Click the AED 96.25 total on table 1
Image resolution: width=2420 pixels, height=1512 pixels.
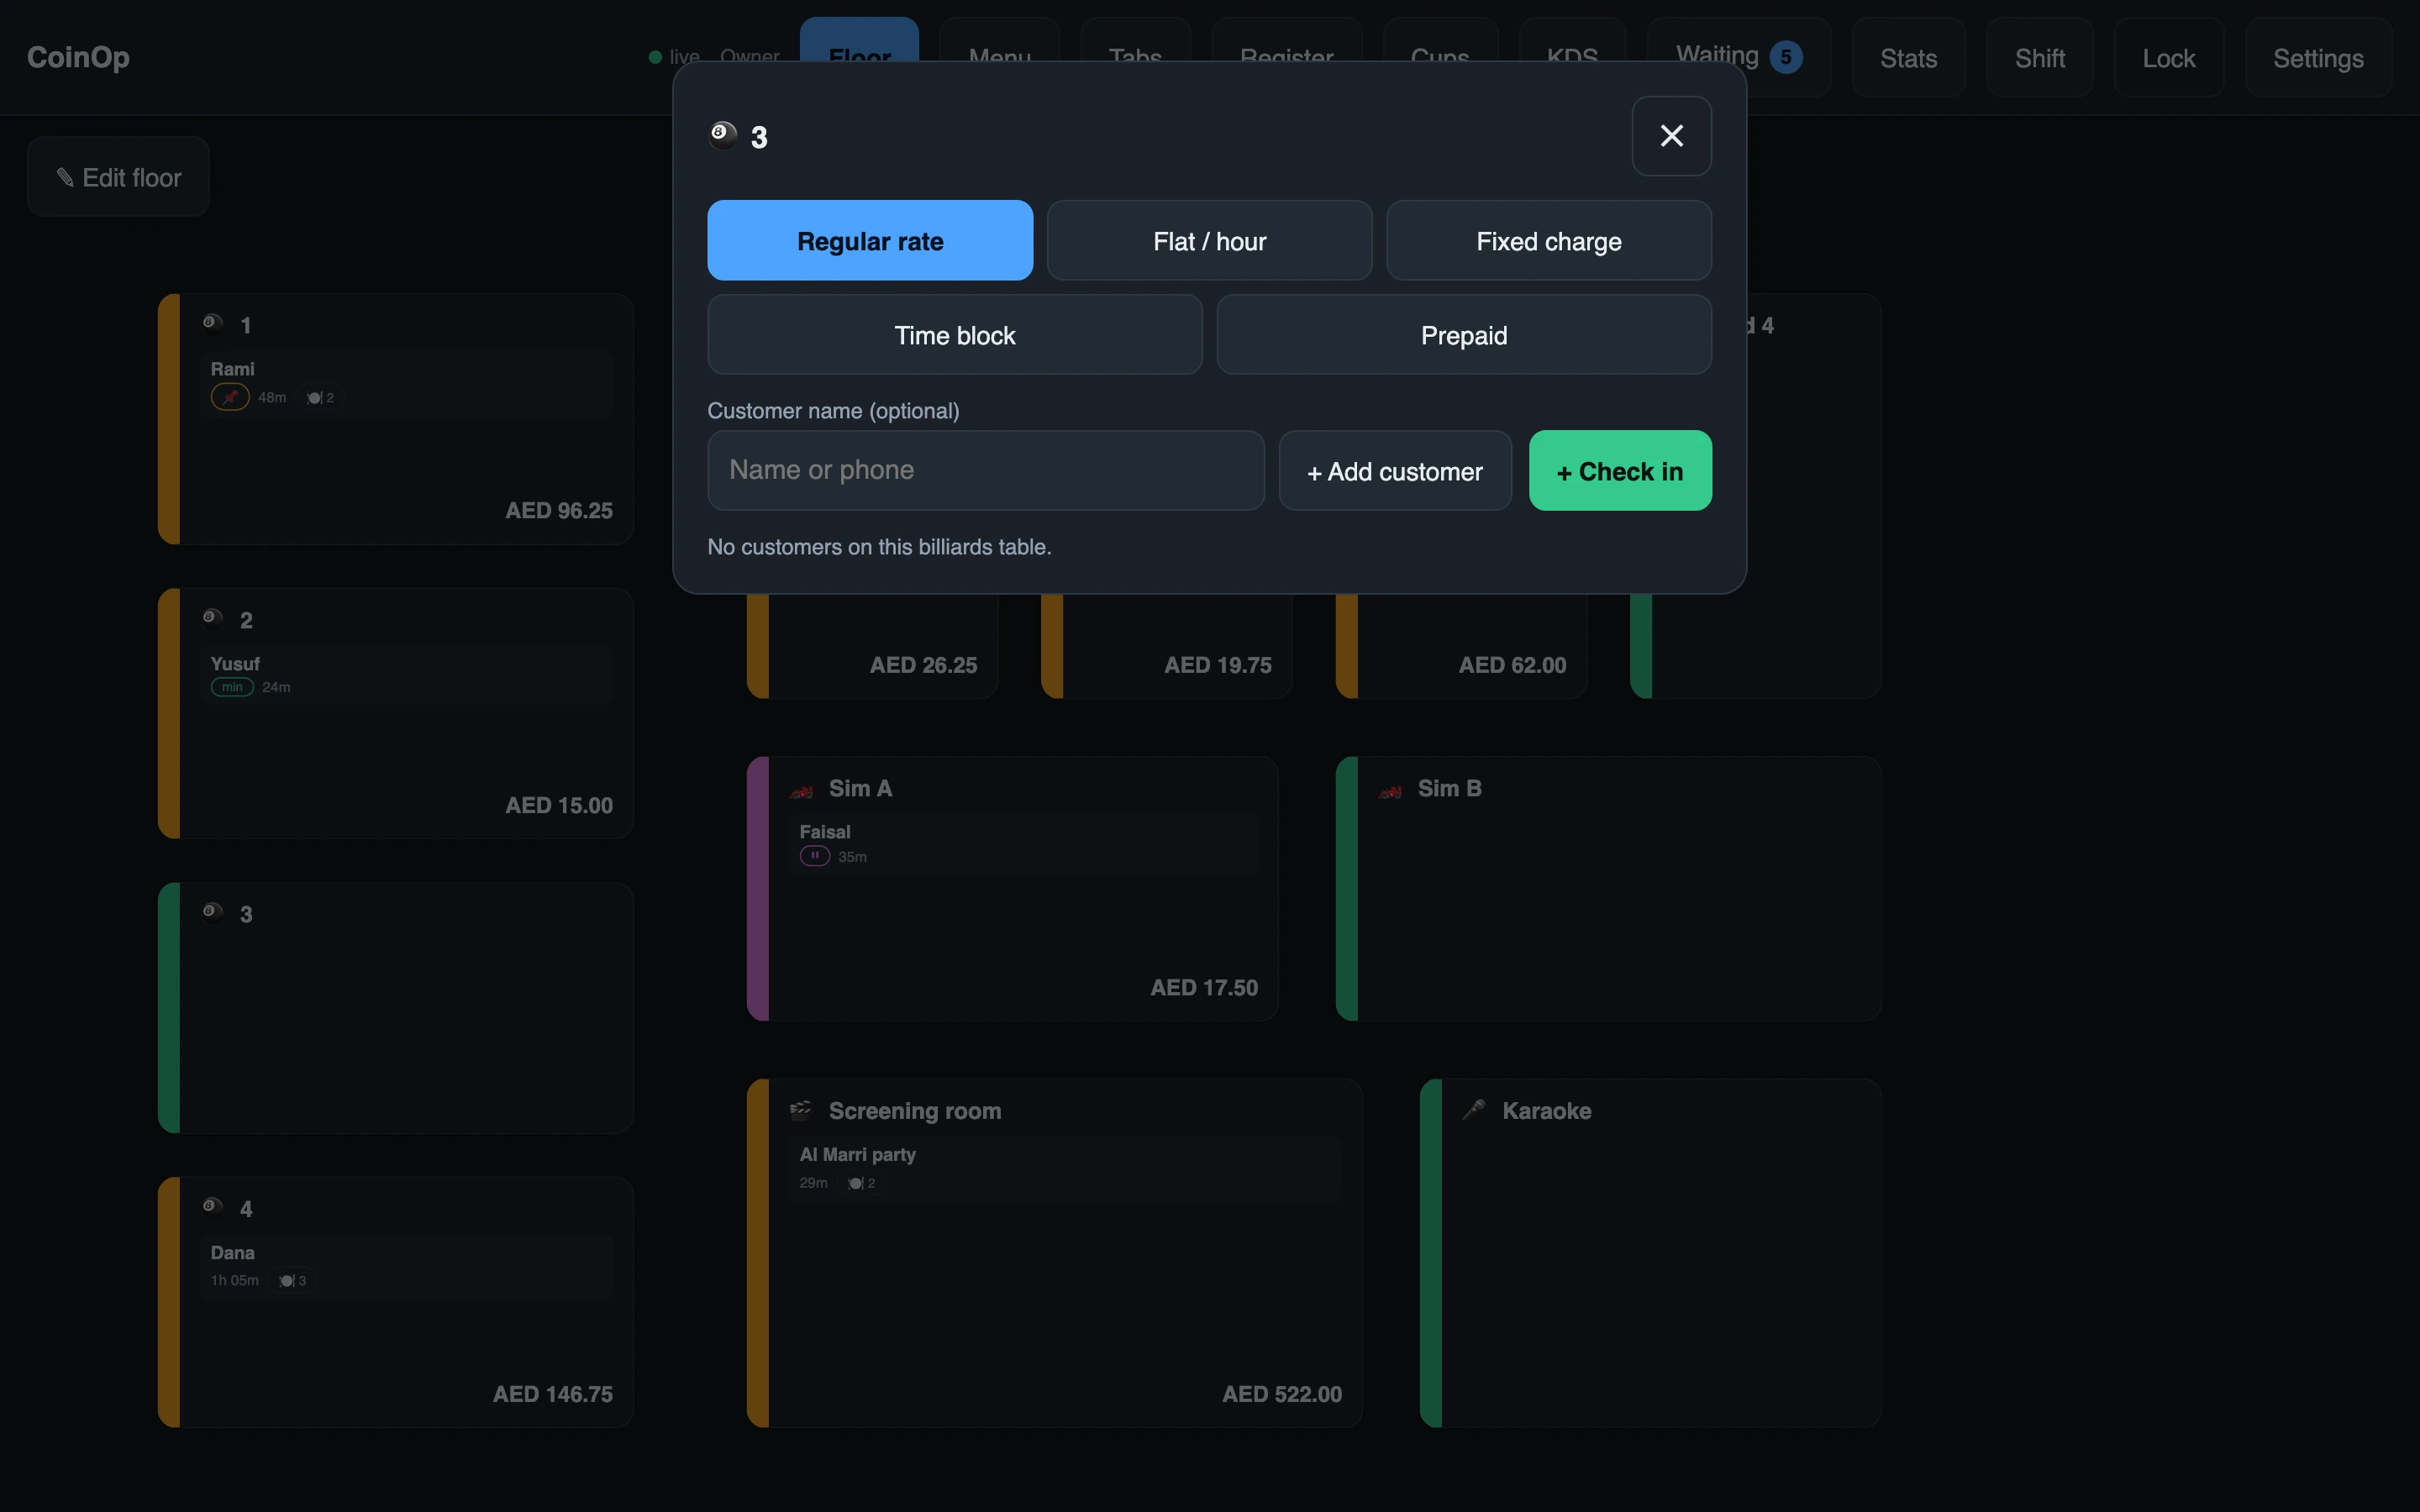(x=559, y=510)
